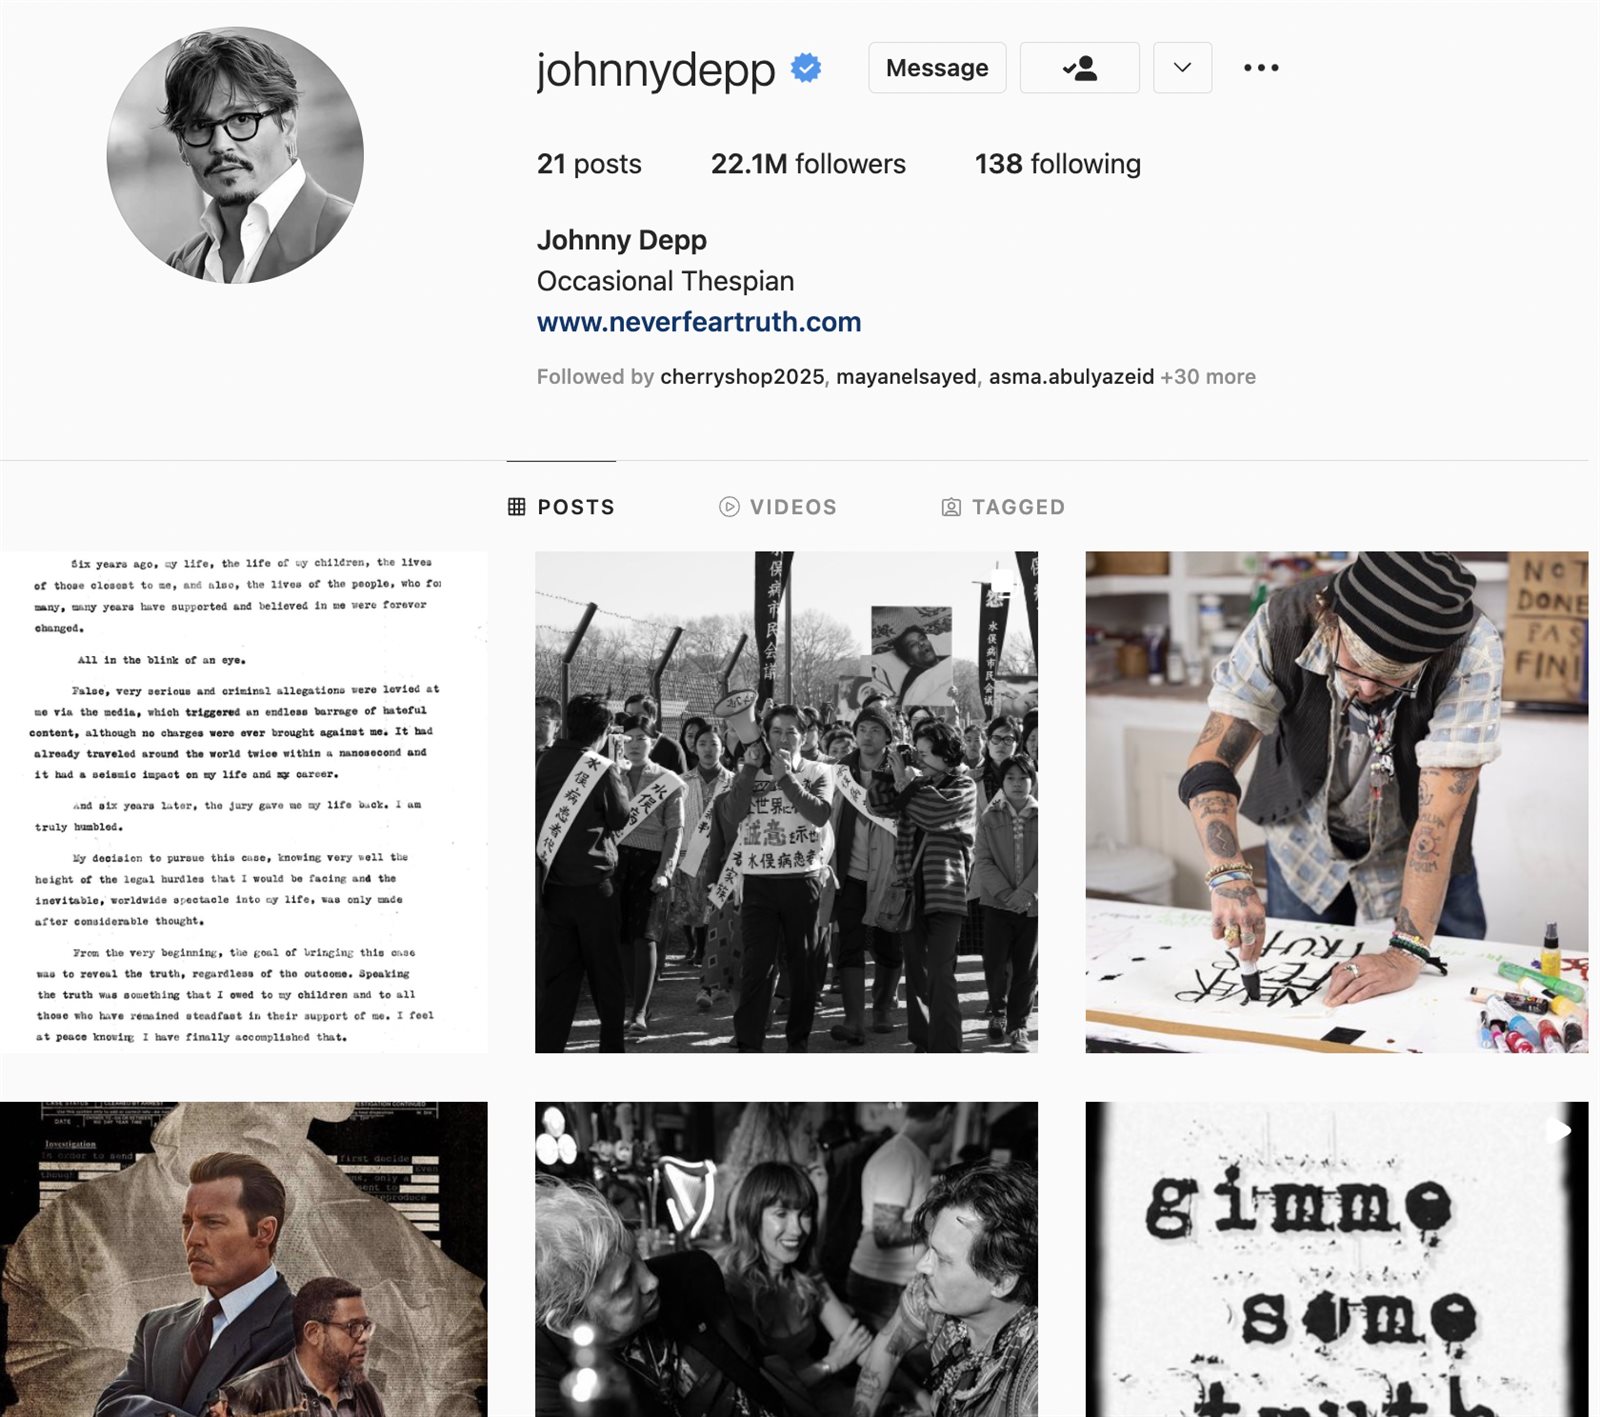
Task: Open mayanelsayed follower profile
Action: (x=906, y=377)
